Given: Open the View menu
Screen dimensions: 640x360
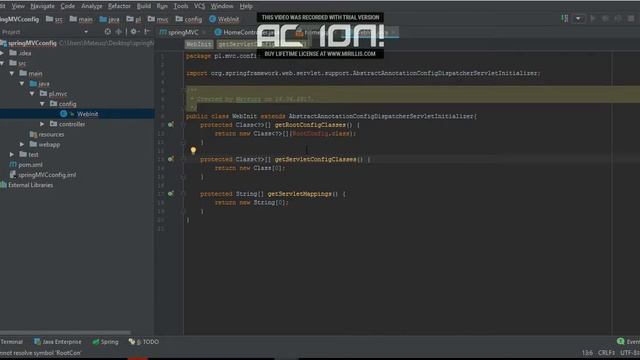Looking at the screenshot, I should pyautogui.click(x=18, y=6).
